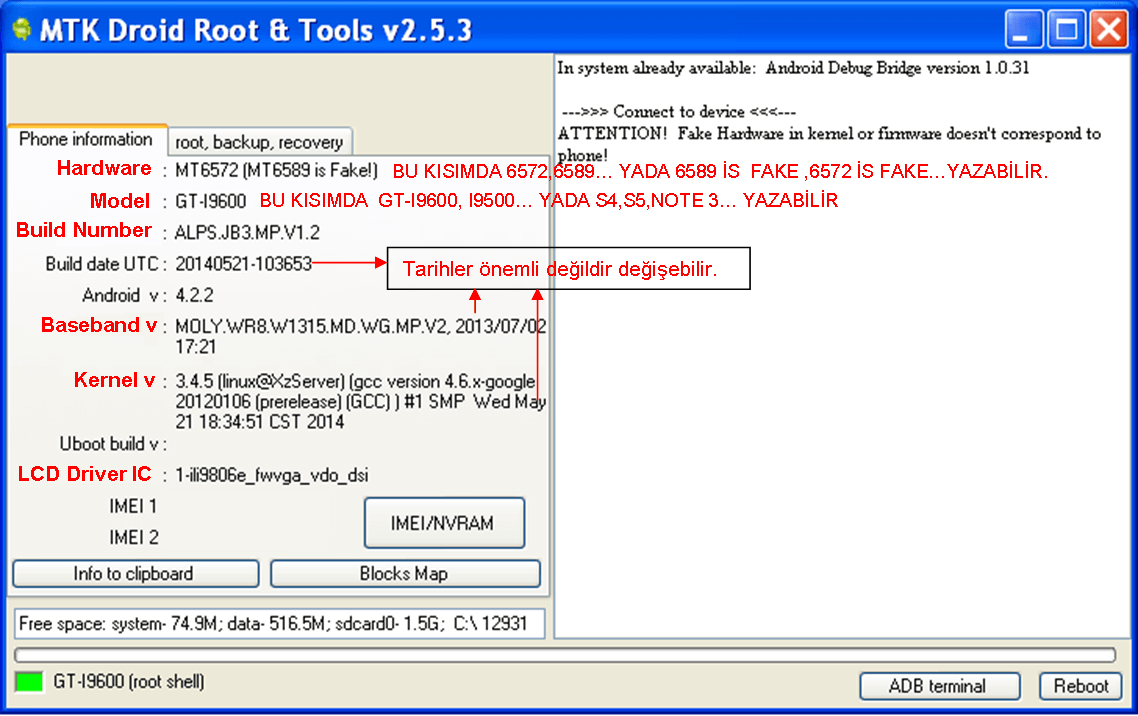
Task: Minimize the MTK Droid Root window
Action: [1023, 30]
